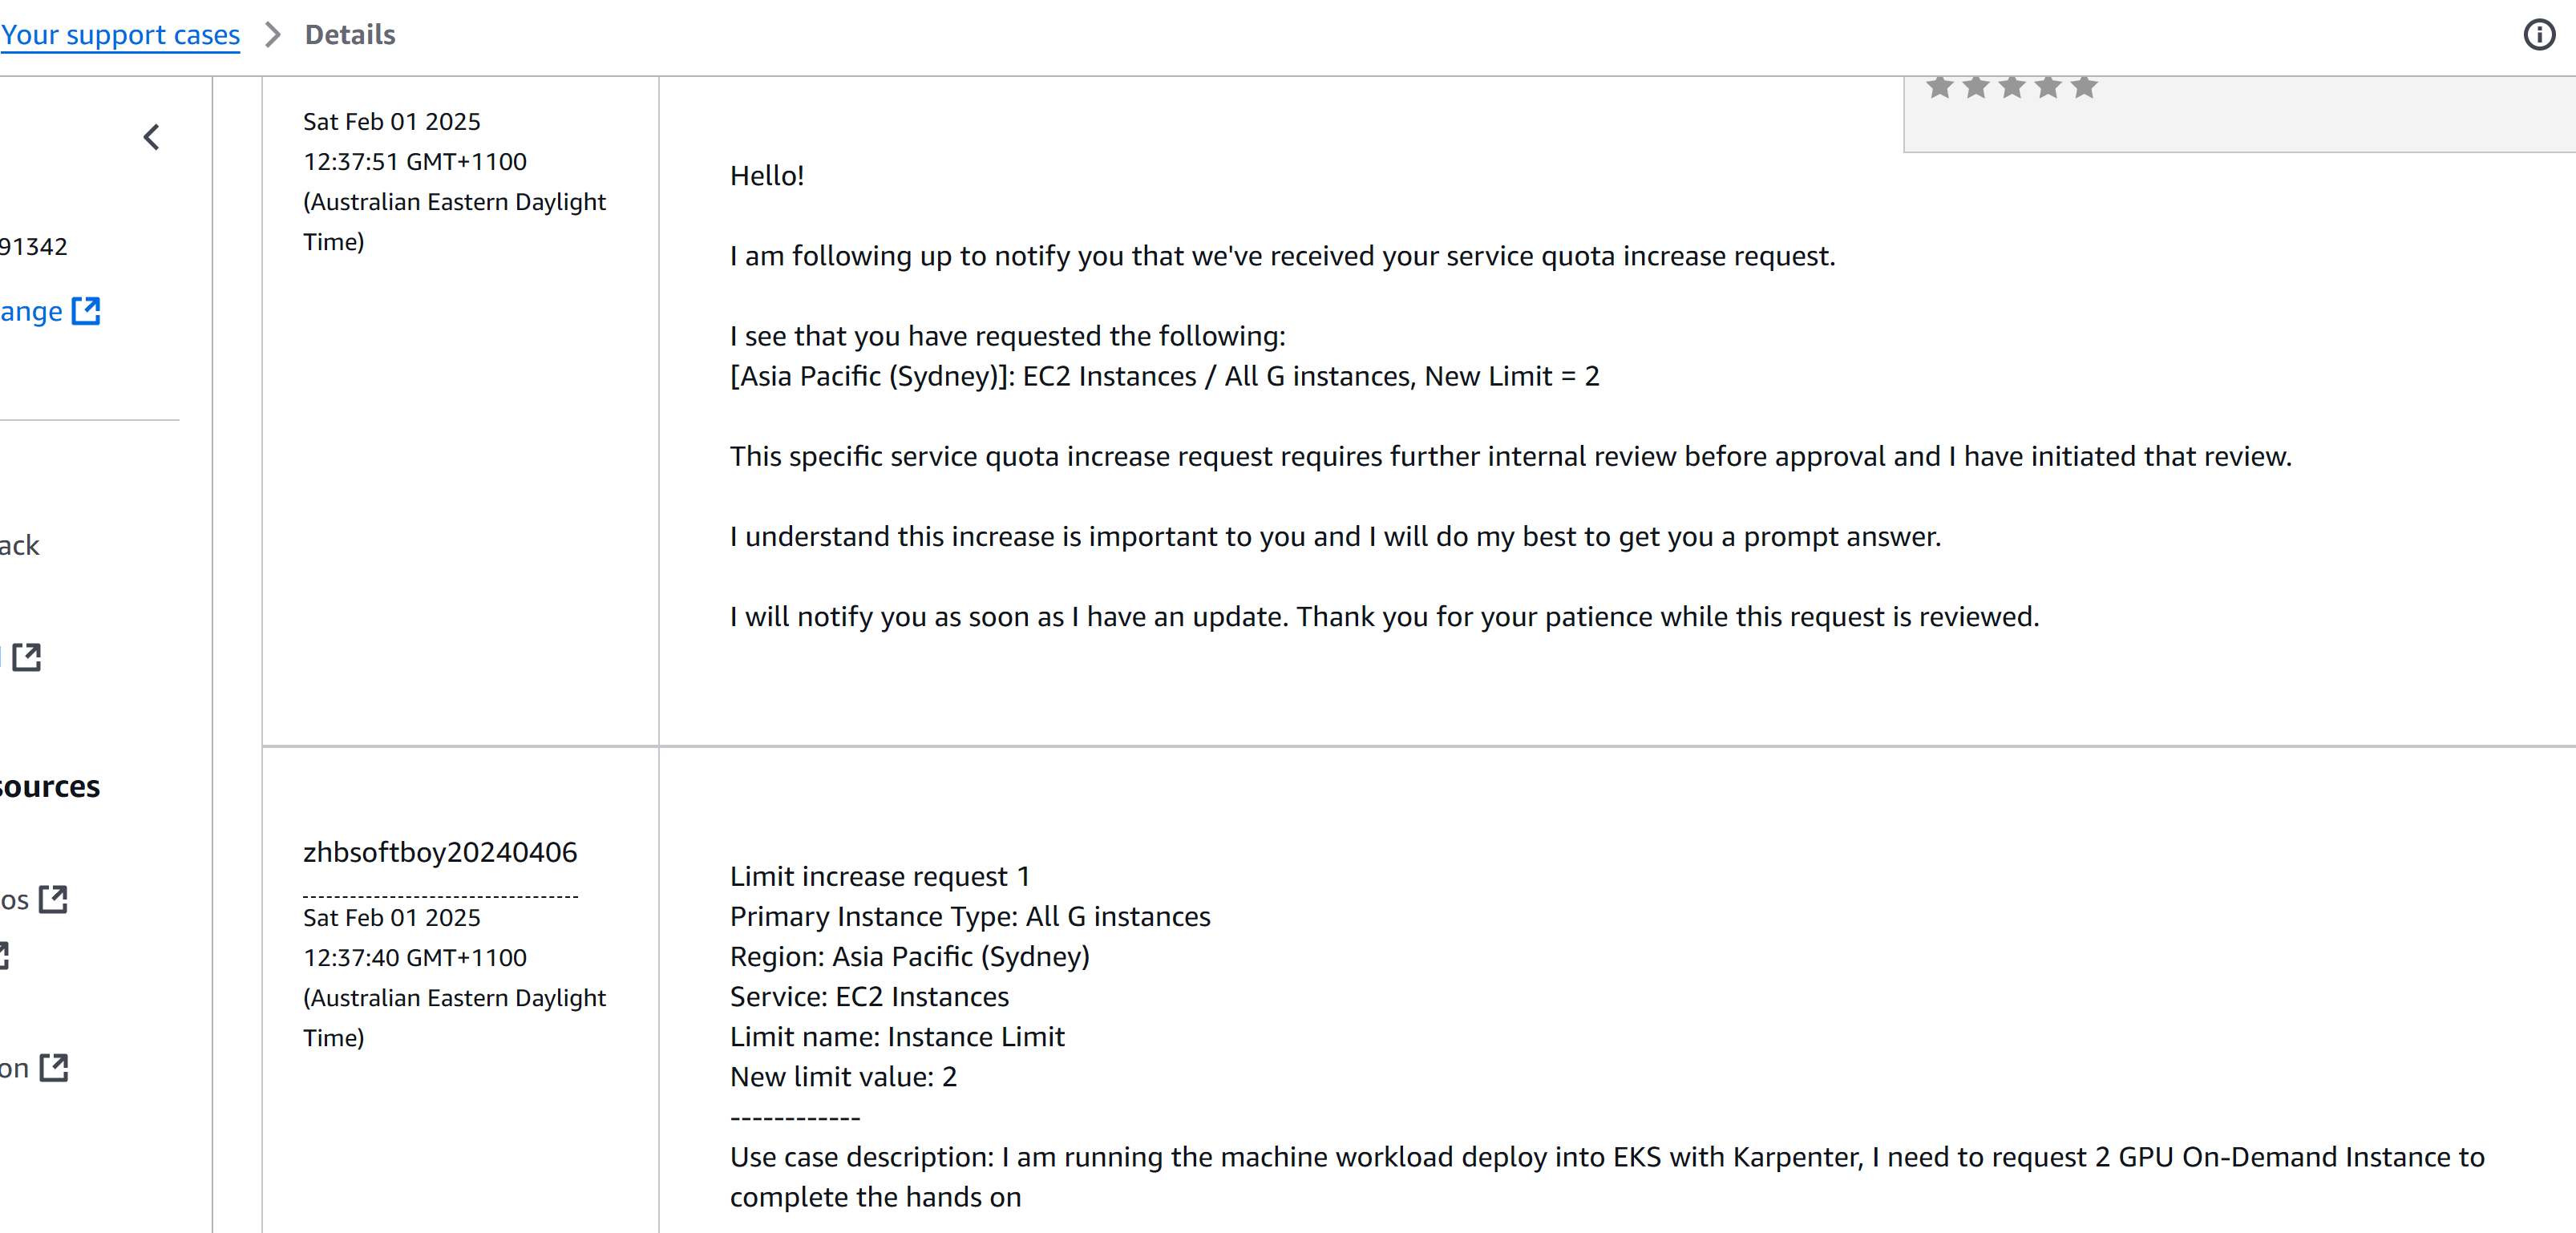Click external link icon beside 'on' text
The height and width of the screenshot is (1233, 2576).
point(54,1067)
